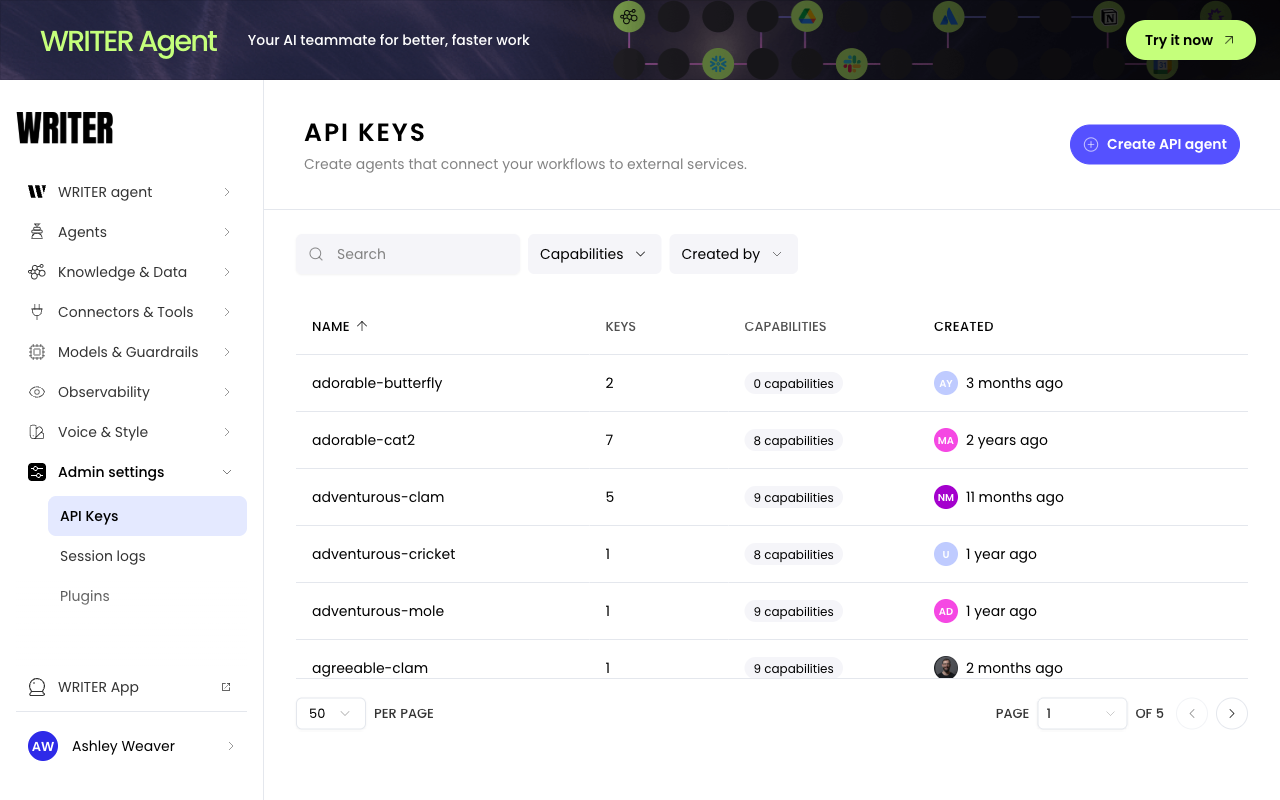Click Try it now button
This screenshot has width=1280, height=800.
pyautogui.click(x=1191, y=40)
